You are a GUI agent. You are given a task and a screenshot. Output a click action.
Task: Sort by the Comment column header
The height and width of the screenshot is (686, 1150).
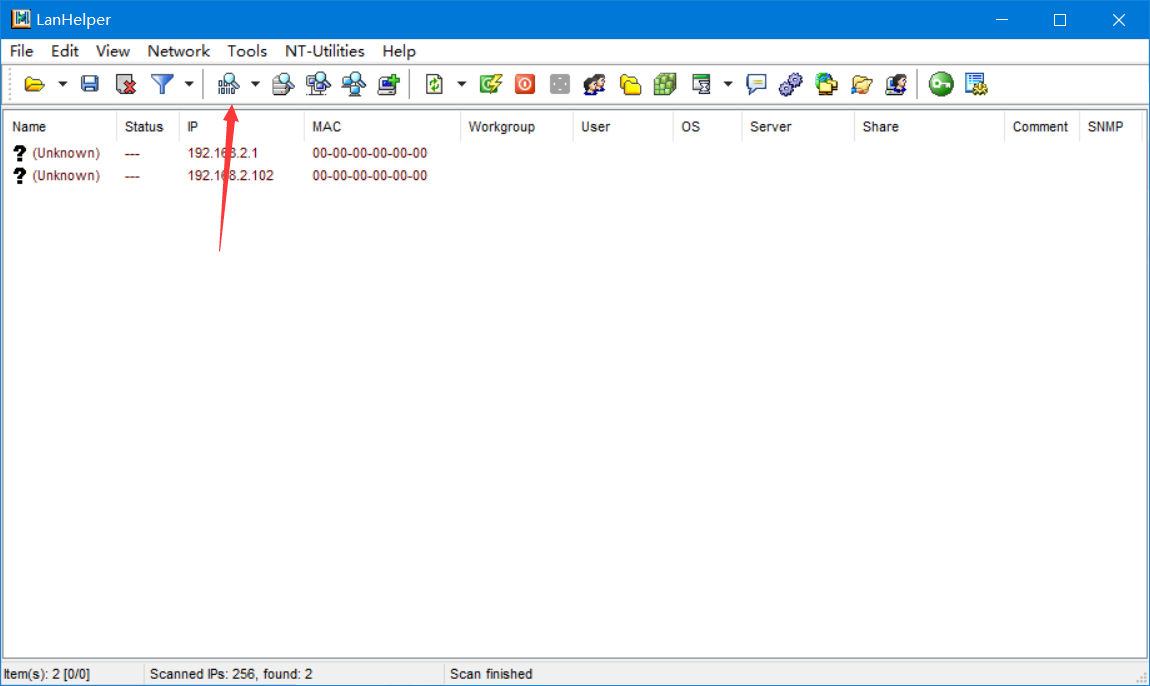(x=1041, y=127)
